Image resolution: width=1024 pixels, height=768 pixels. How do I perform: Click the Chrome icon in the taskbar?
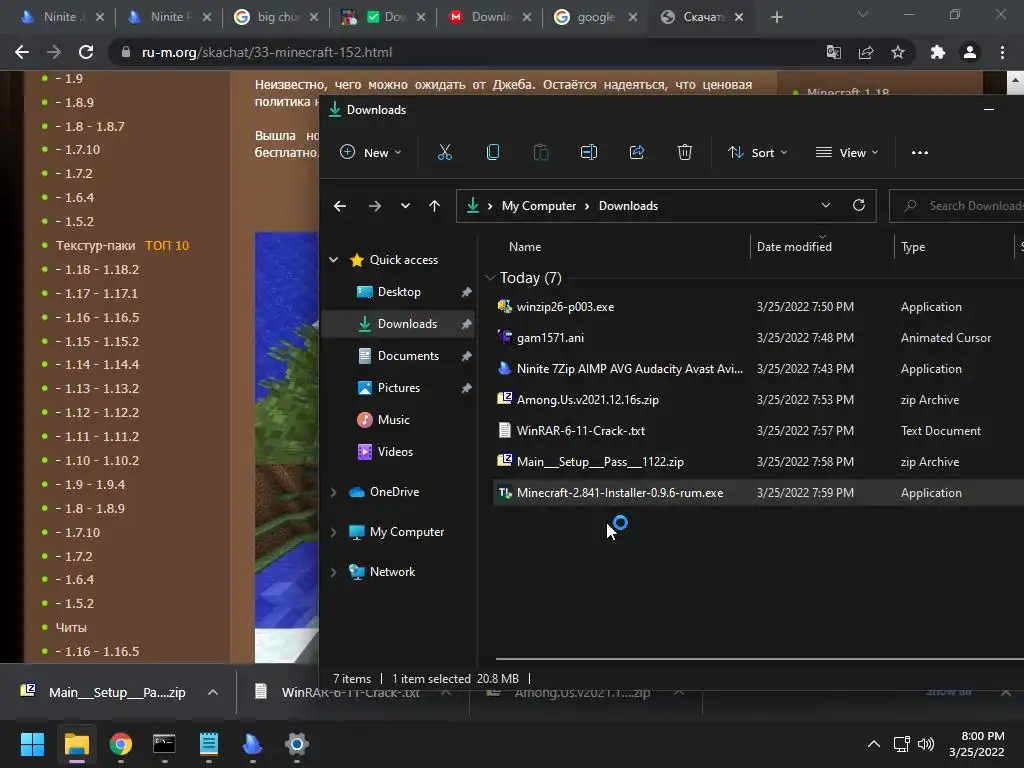click(120, 743)
